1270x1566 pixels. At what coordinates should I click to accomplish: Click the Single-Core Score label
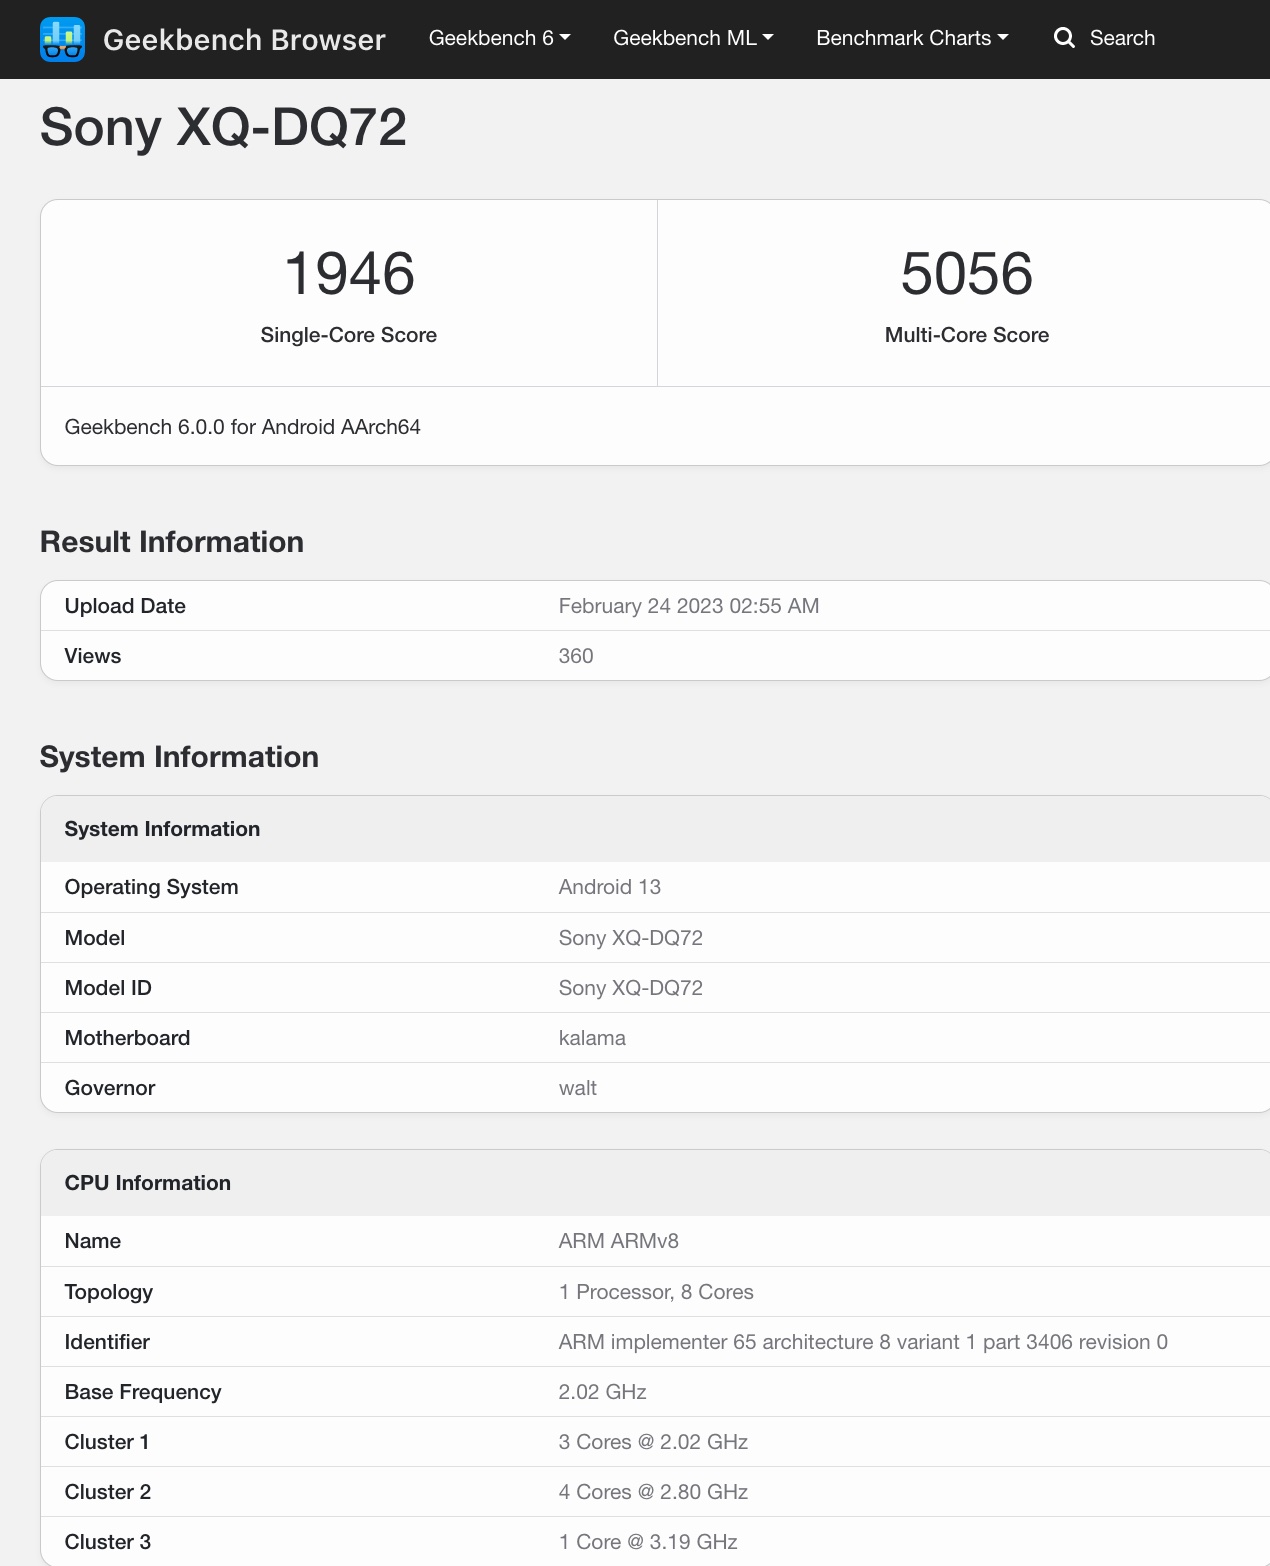click(349, 335)
